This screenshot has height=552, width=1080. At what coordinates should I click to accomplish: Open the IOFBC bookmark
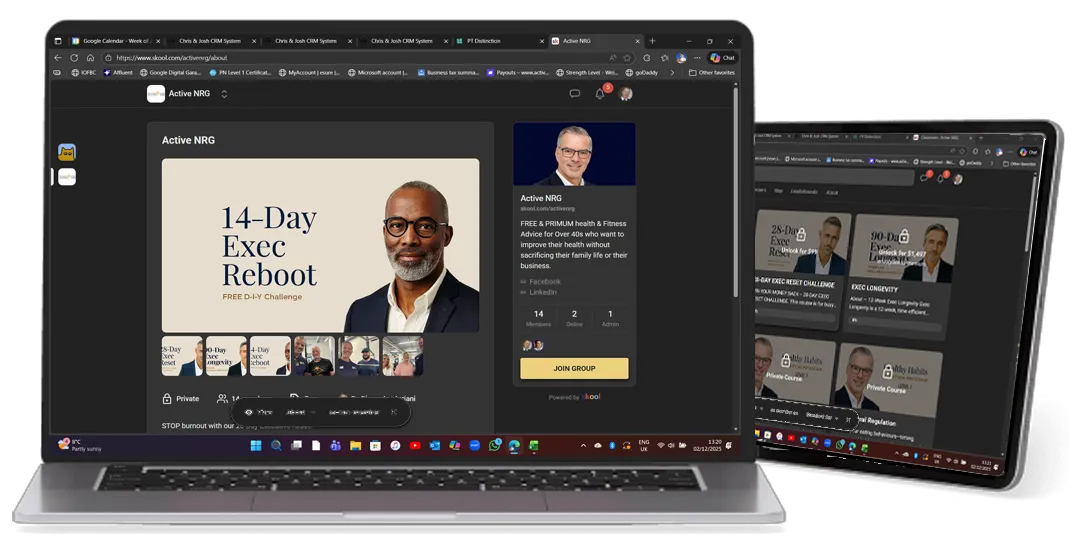[84, 72]
